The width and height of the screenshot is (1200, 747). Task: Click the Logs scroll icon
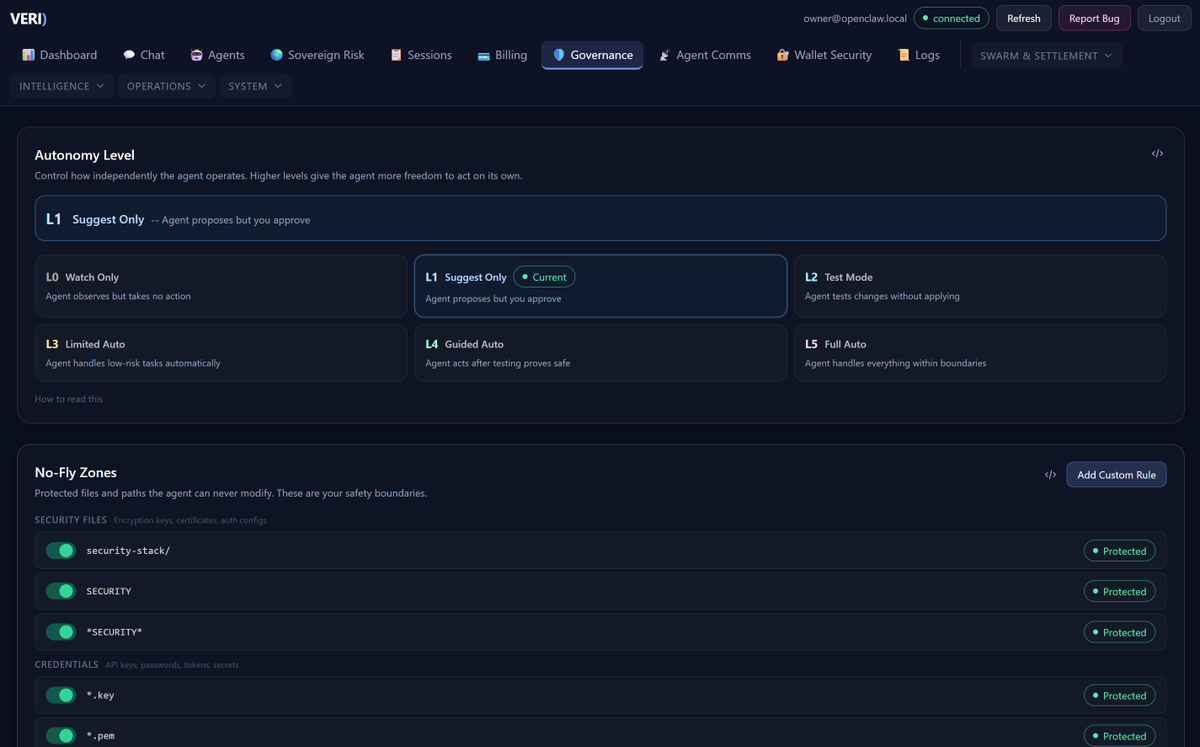(903, 55)
